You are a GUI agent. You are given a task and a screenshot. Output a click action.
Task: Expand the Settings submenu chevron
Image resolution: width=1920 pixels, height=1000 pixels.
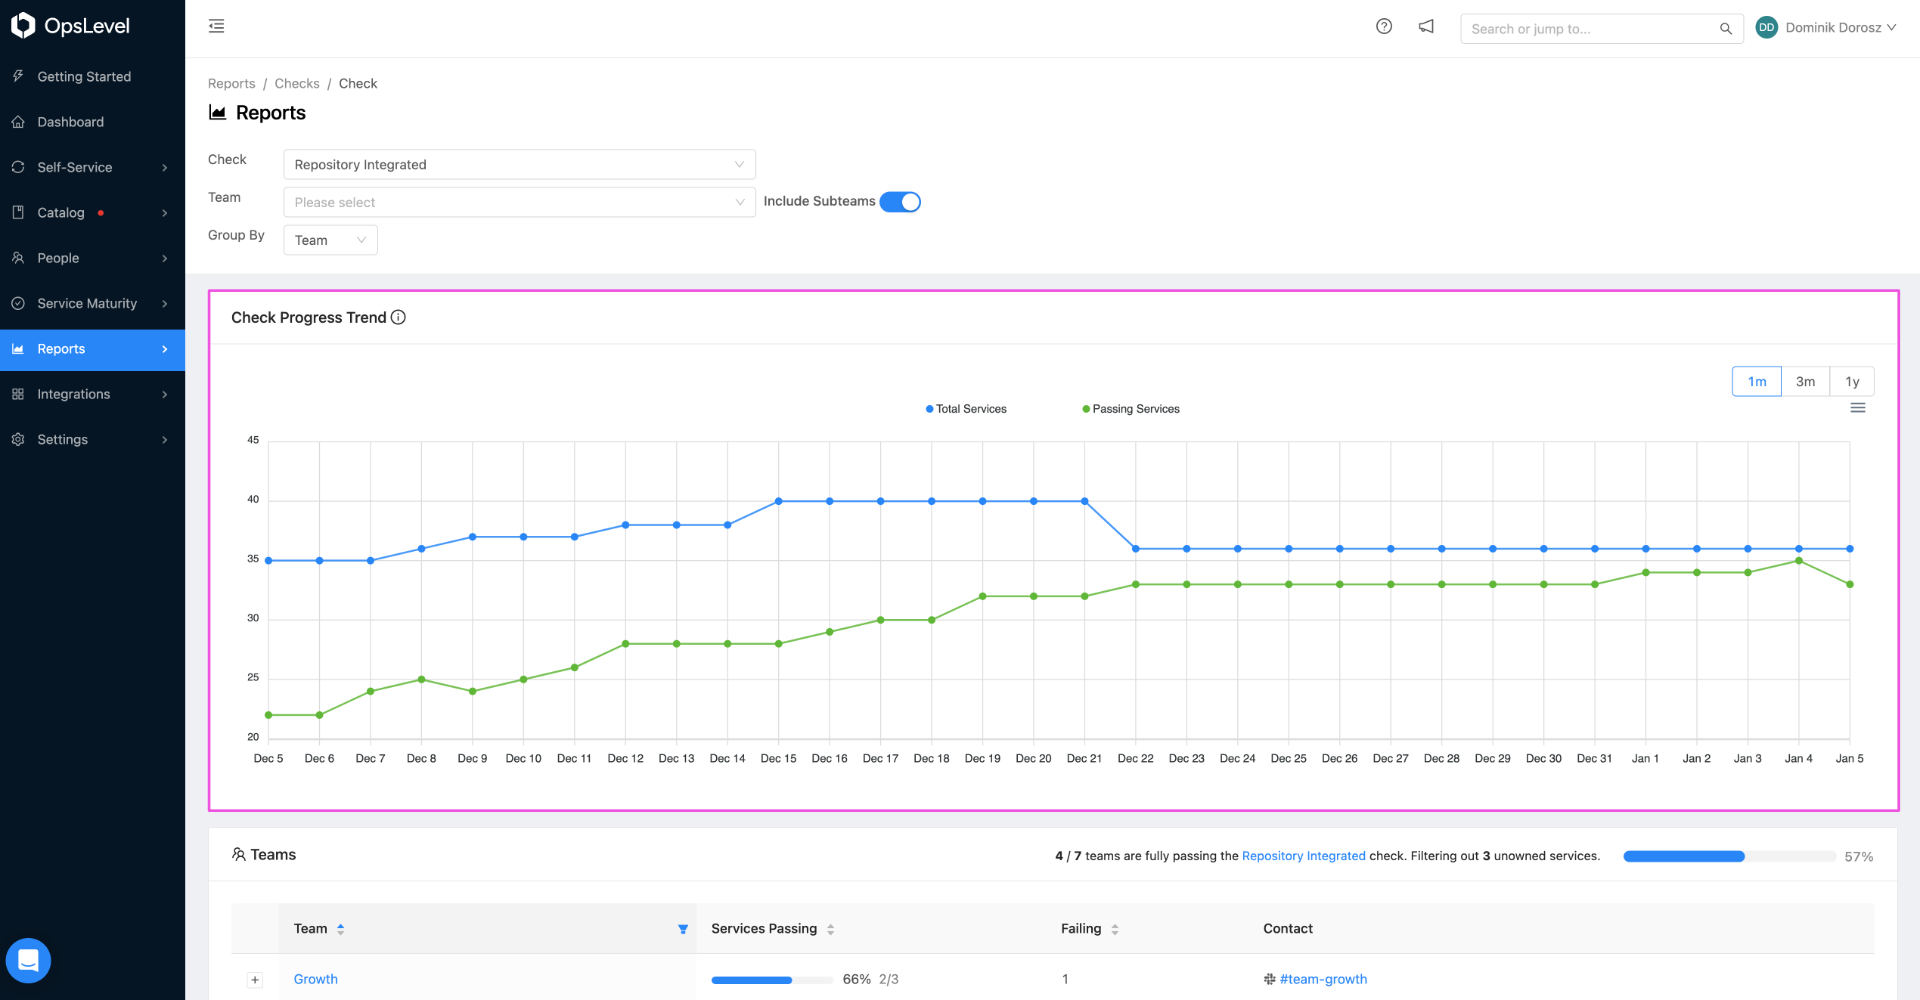pos(165,439)
